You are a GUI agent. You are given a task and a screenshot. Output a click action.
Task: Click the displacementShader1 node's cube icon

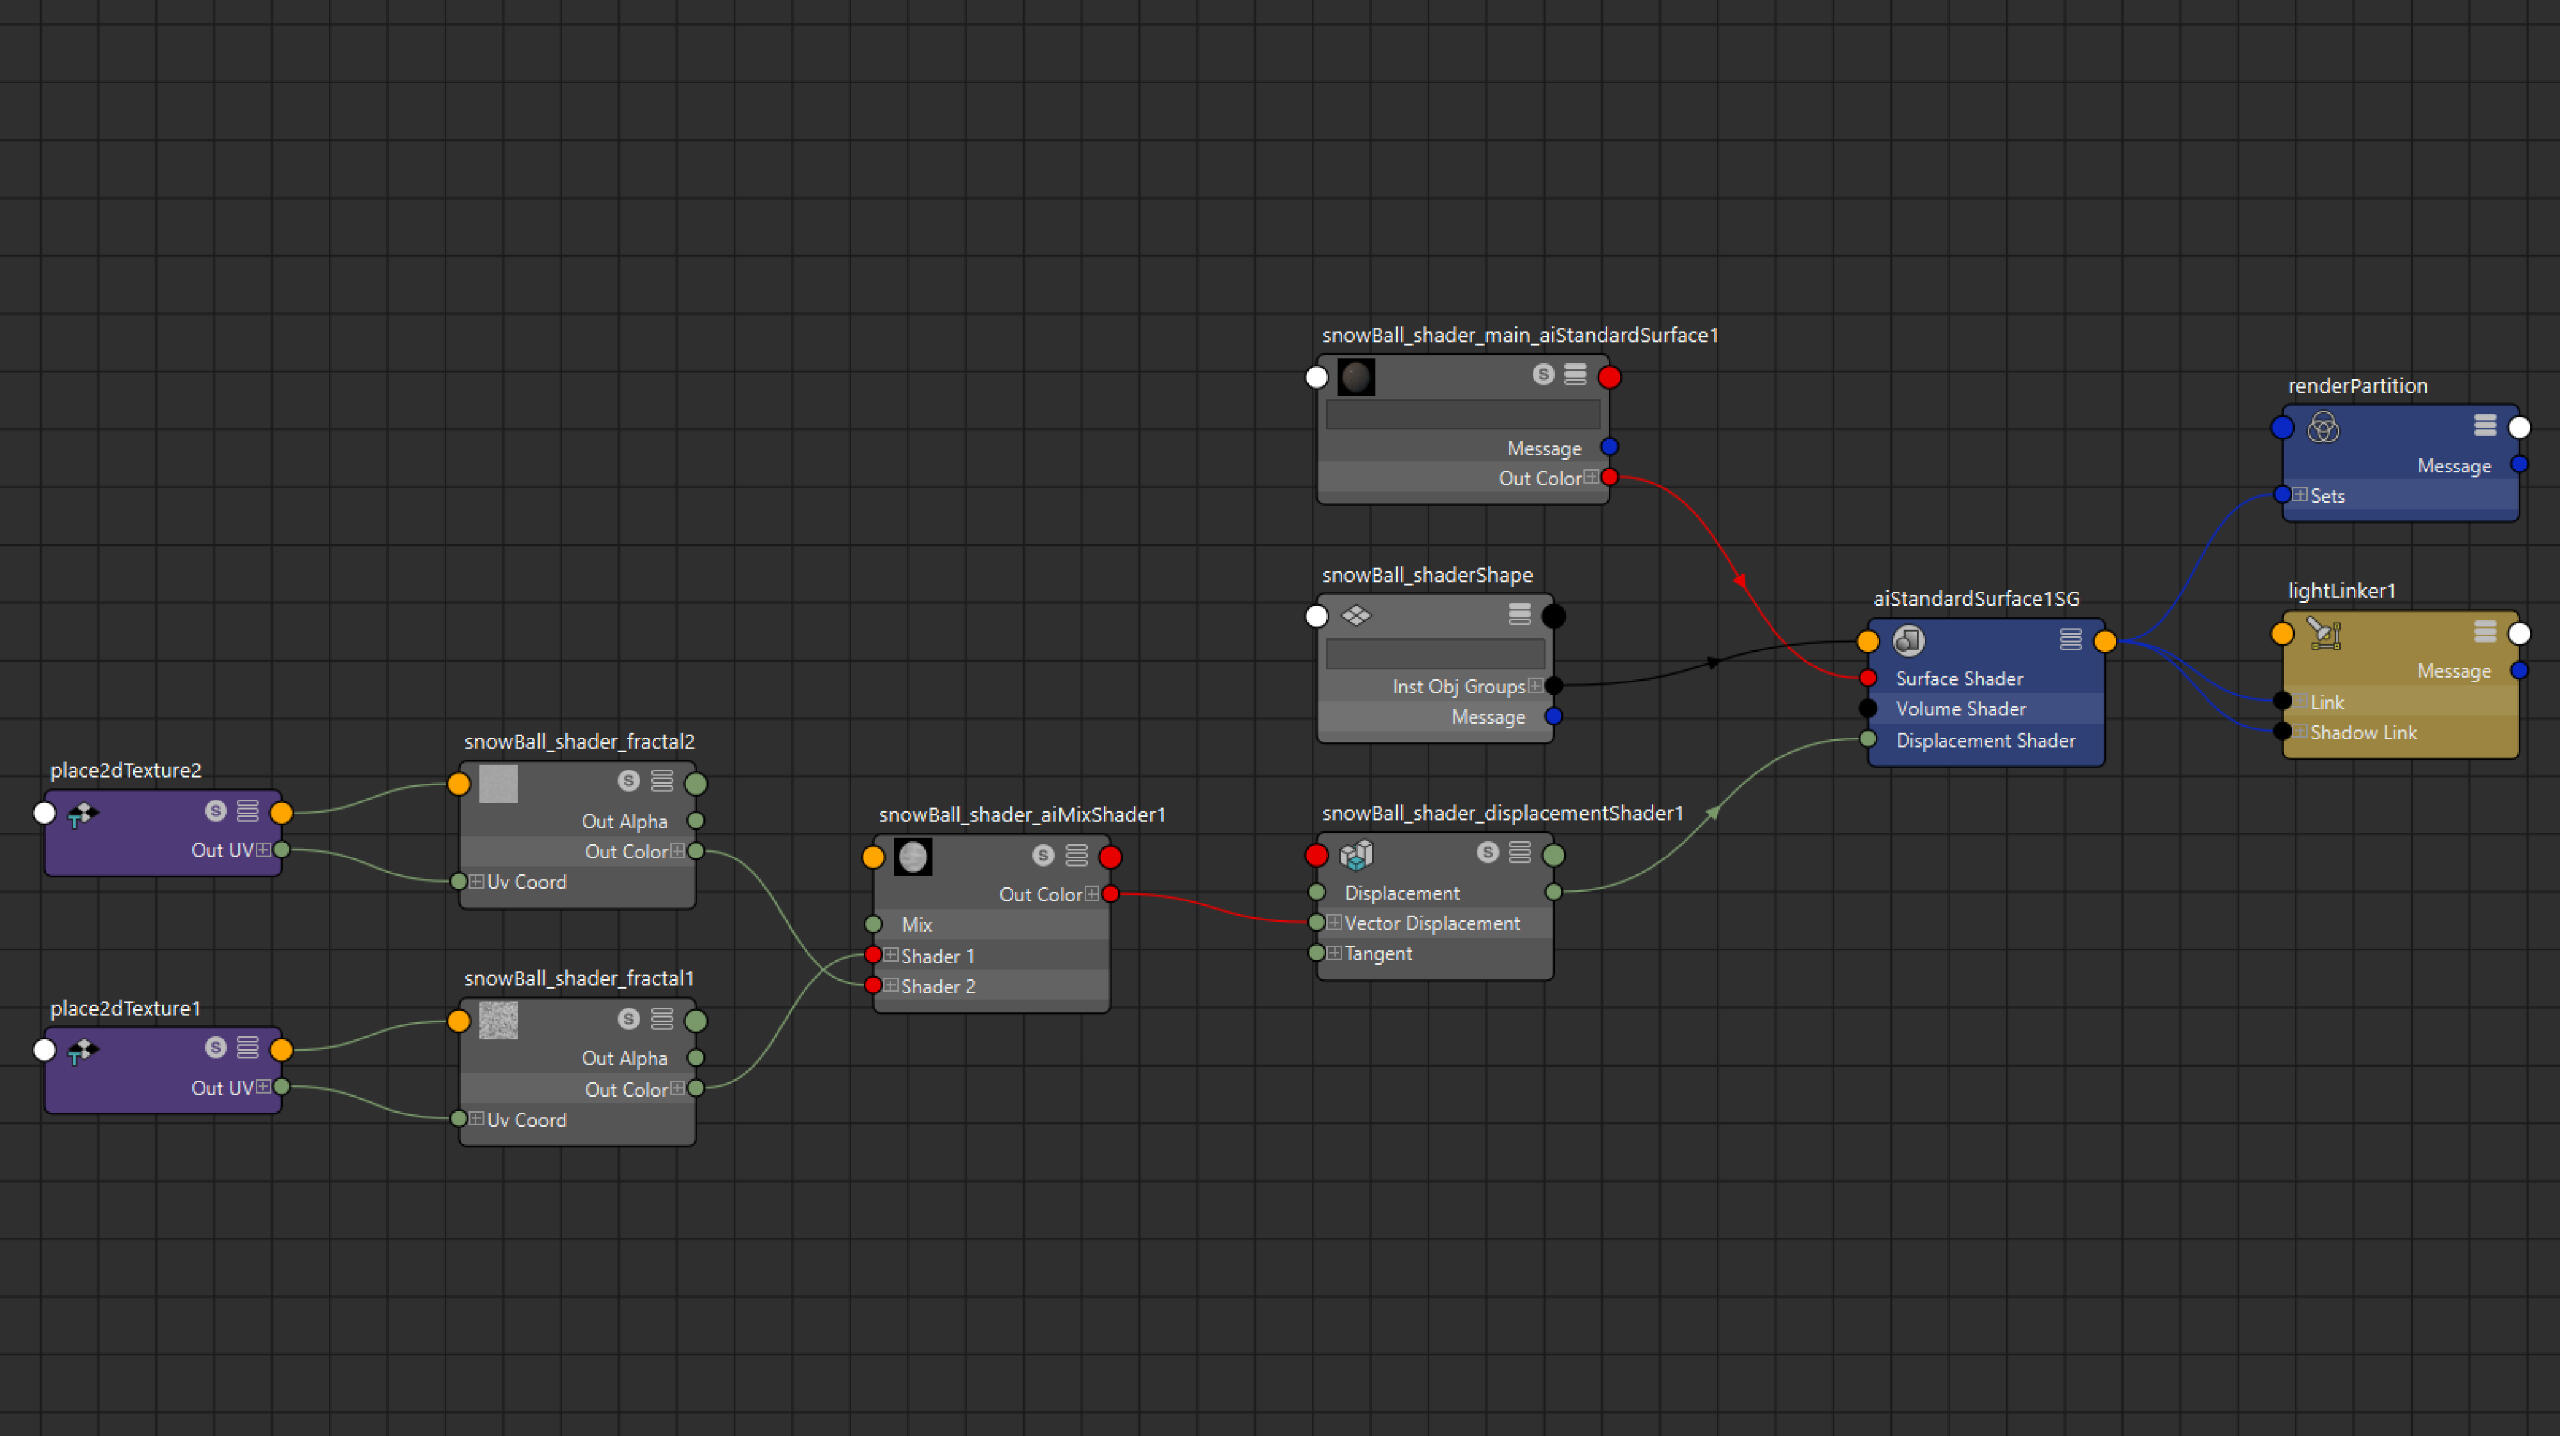coord(1356,855)
